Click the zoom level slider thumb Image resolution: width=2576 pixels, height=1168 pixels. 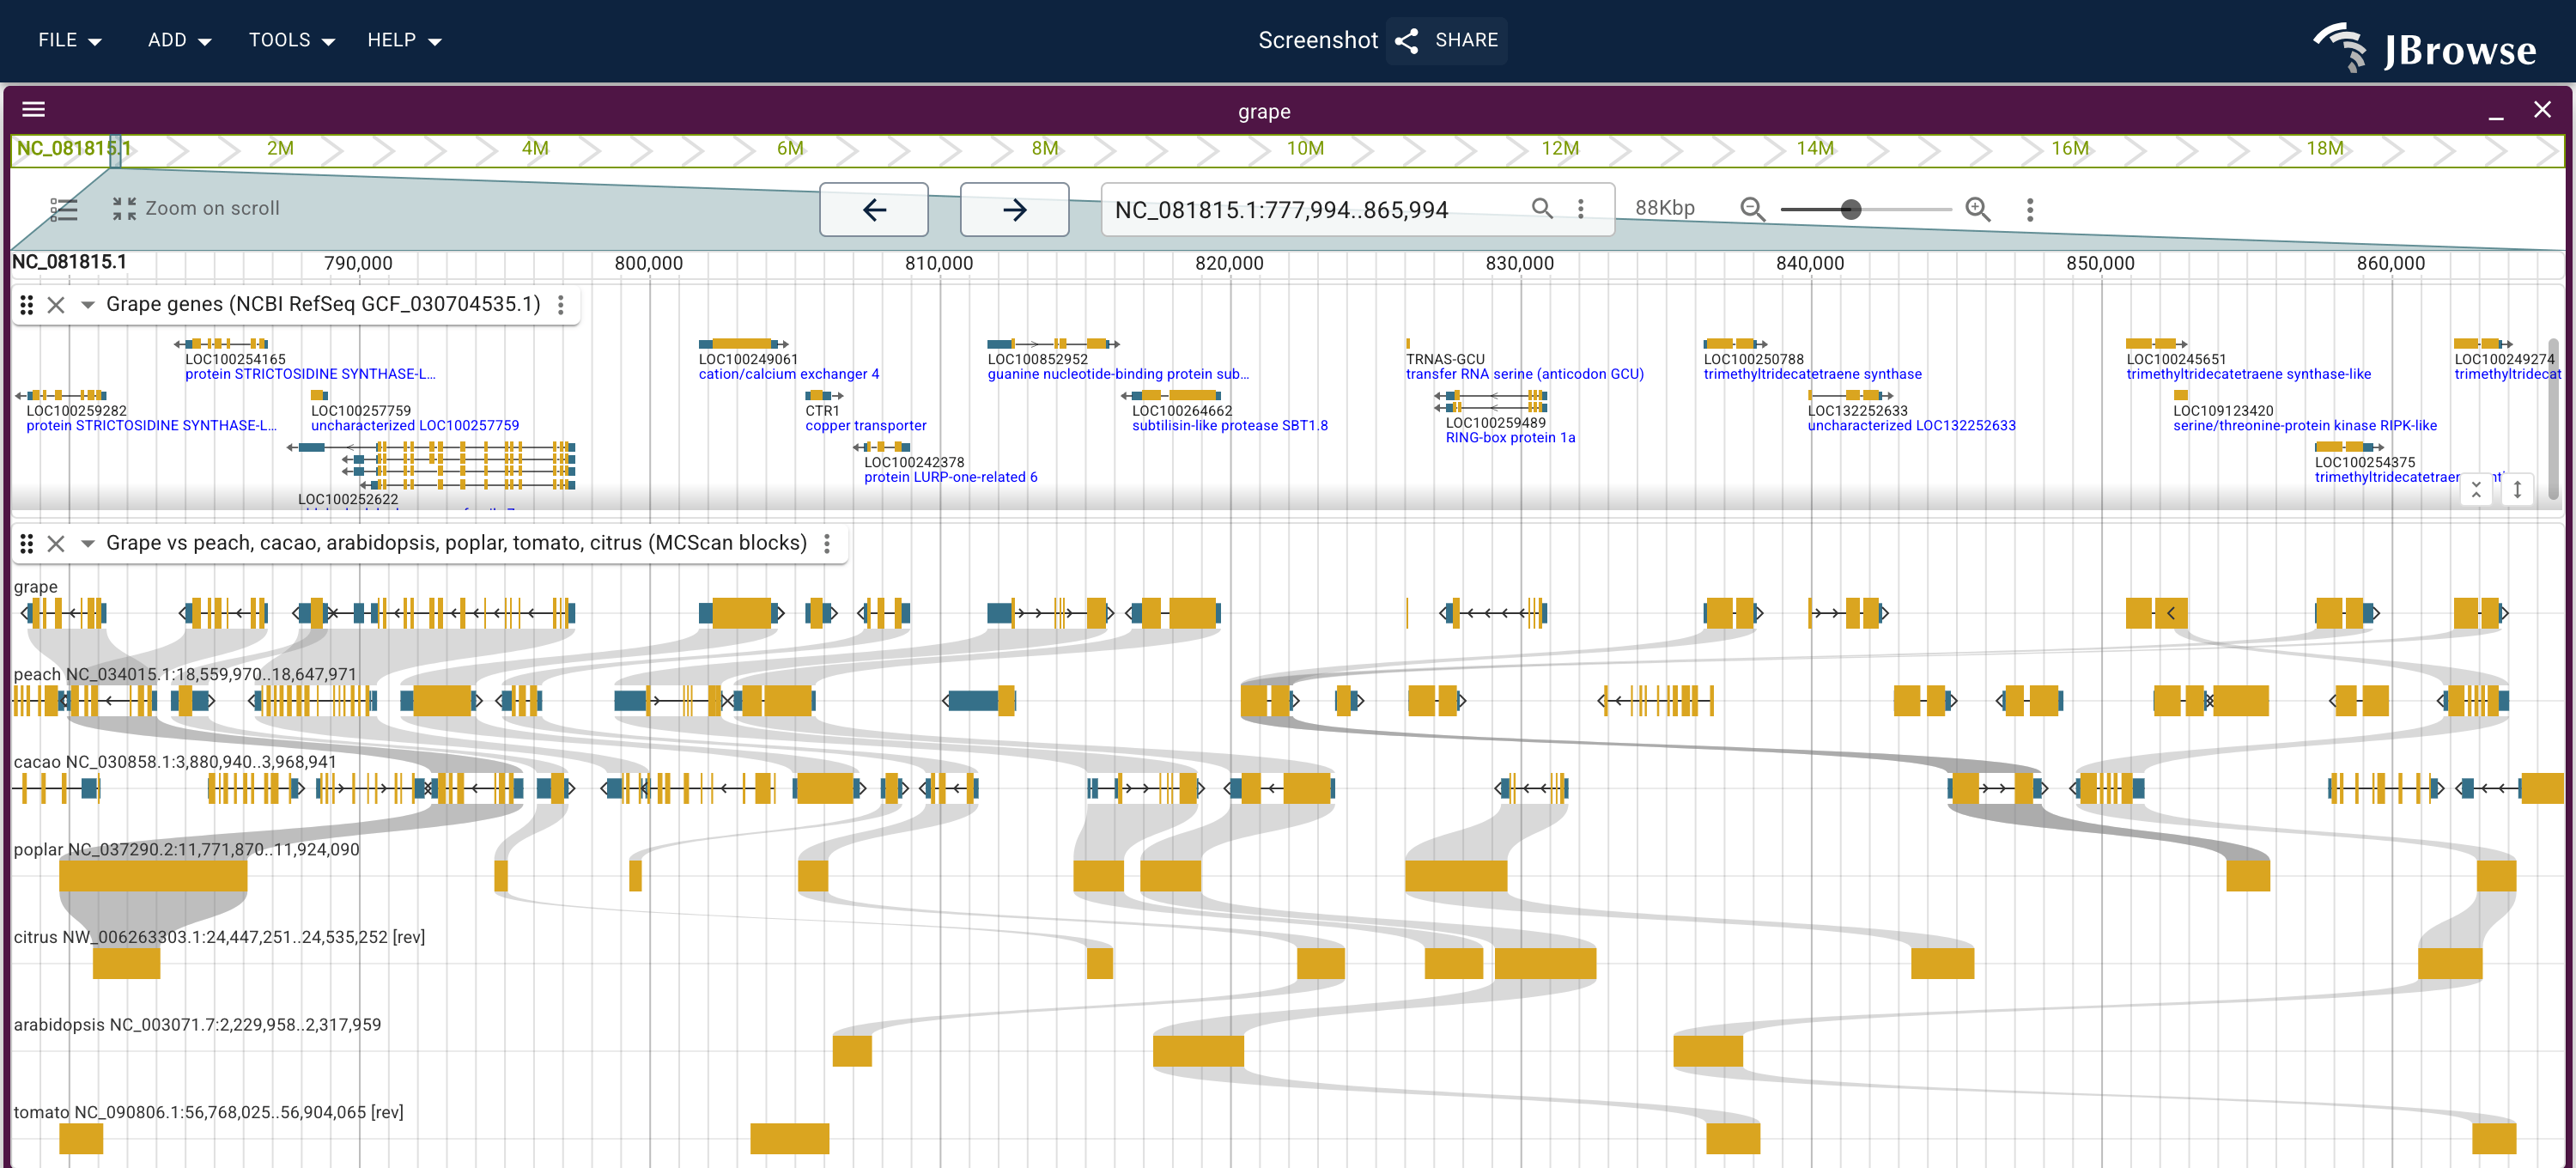1851,209
